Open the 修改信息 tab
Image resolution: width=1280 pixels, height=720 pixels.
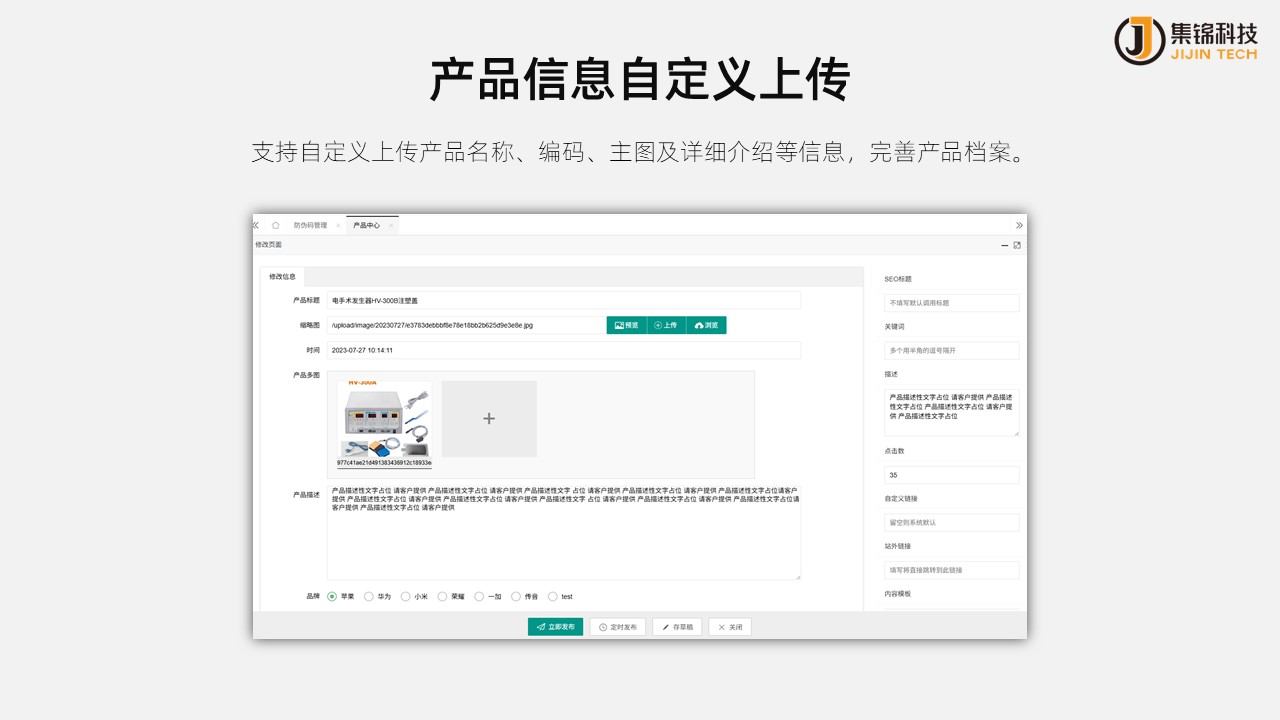[282, 277]
